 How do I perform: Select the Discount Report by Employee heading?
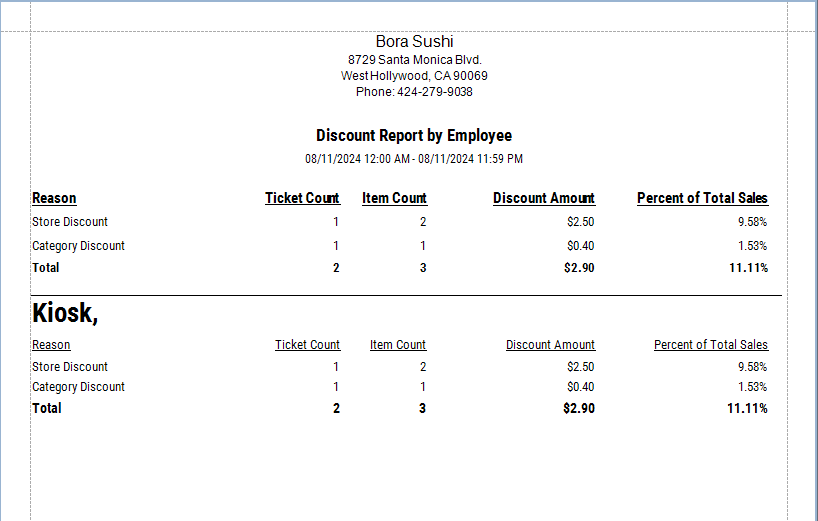tap(414, 136)
